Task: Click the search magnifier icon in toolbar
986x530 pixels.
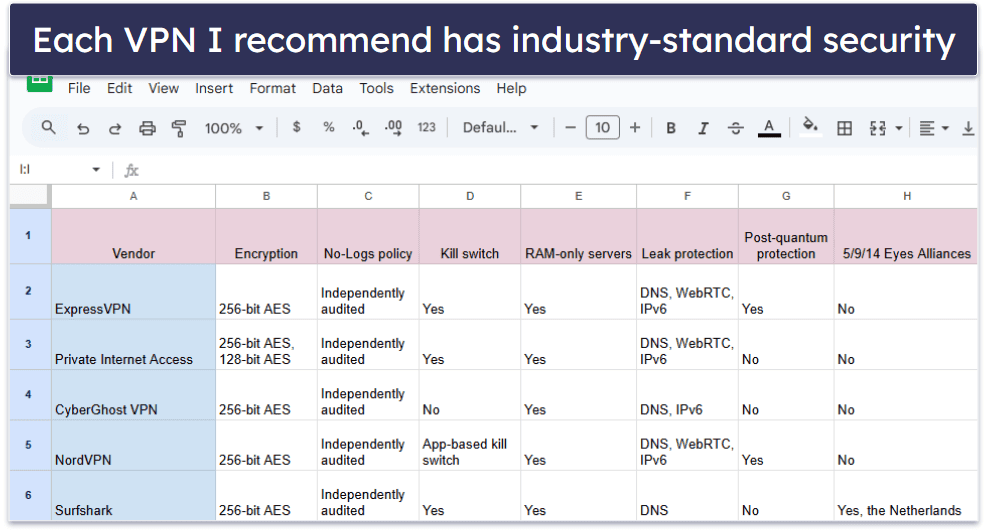Action: [x=48, y=128]
